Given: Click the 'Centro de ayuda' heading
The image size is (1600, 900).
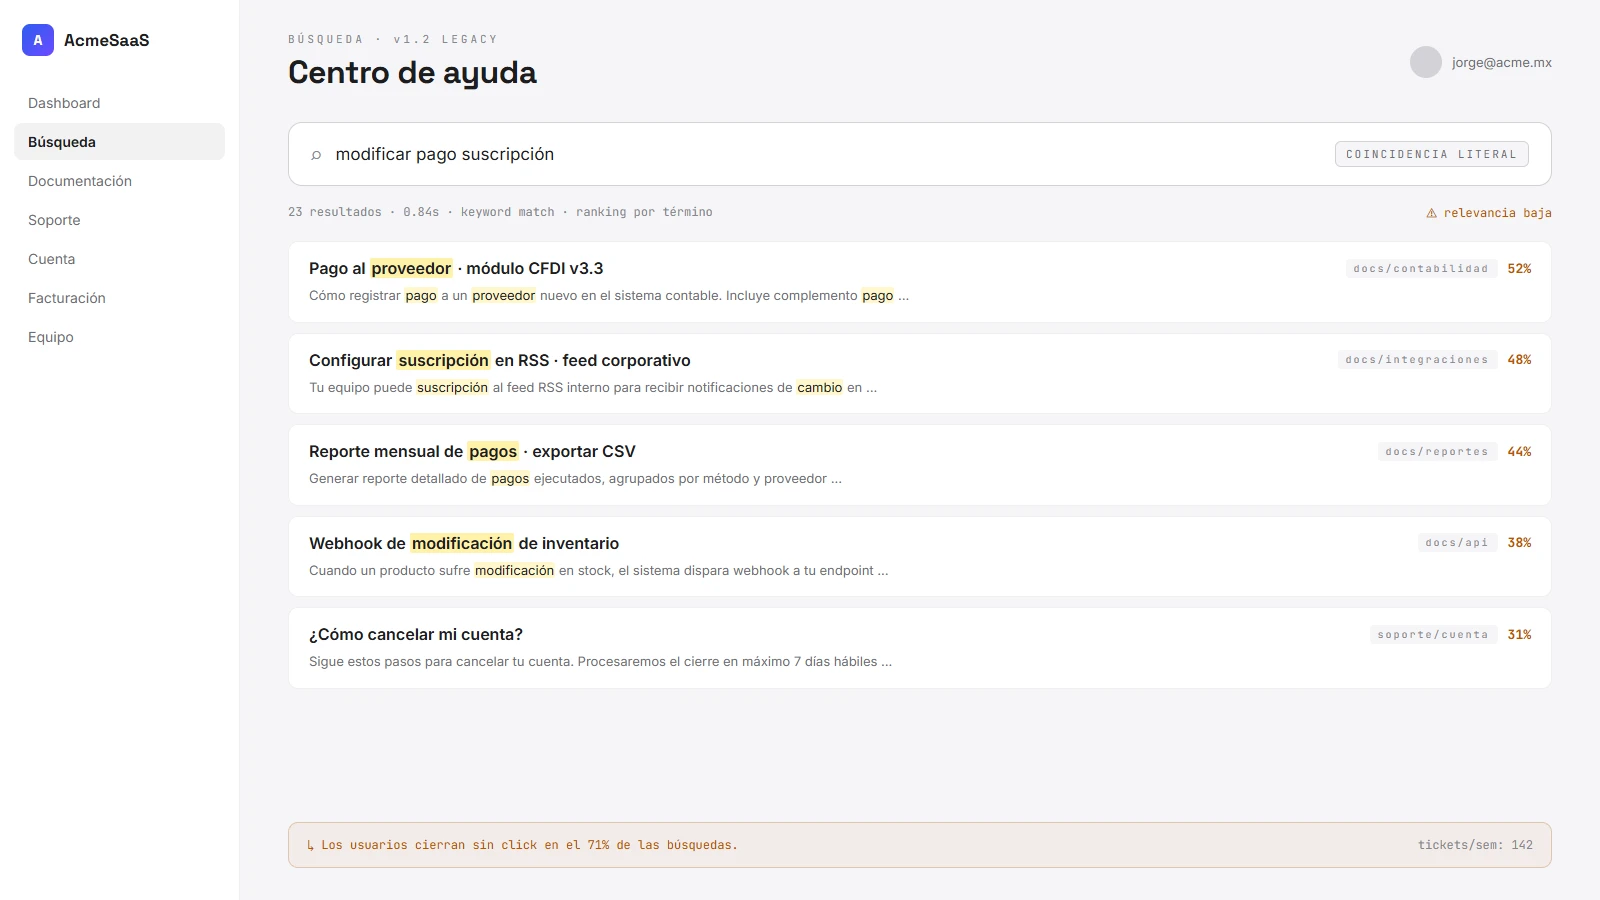Looking at the screenshot, I should pyautogui.click(x=412, y=73).
